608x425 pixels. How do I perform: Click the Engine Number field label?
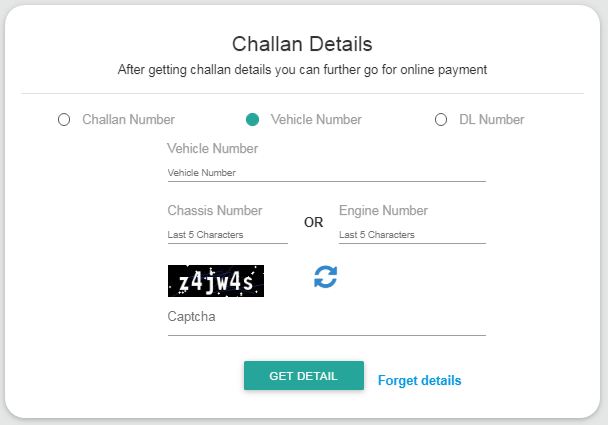(x=383, y=210)
